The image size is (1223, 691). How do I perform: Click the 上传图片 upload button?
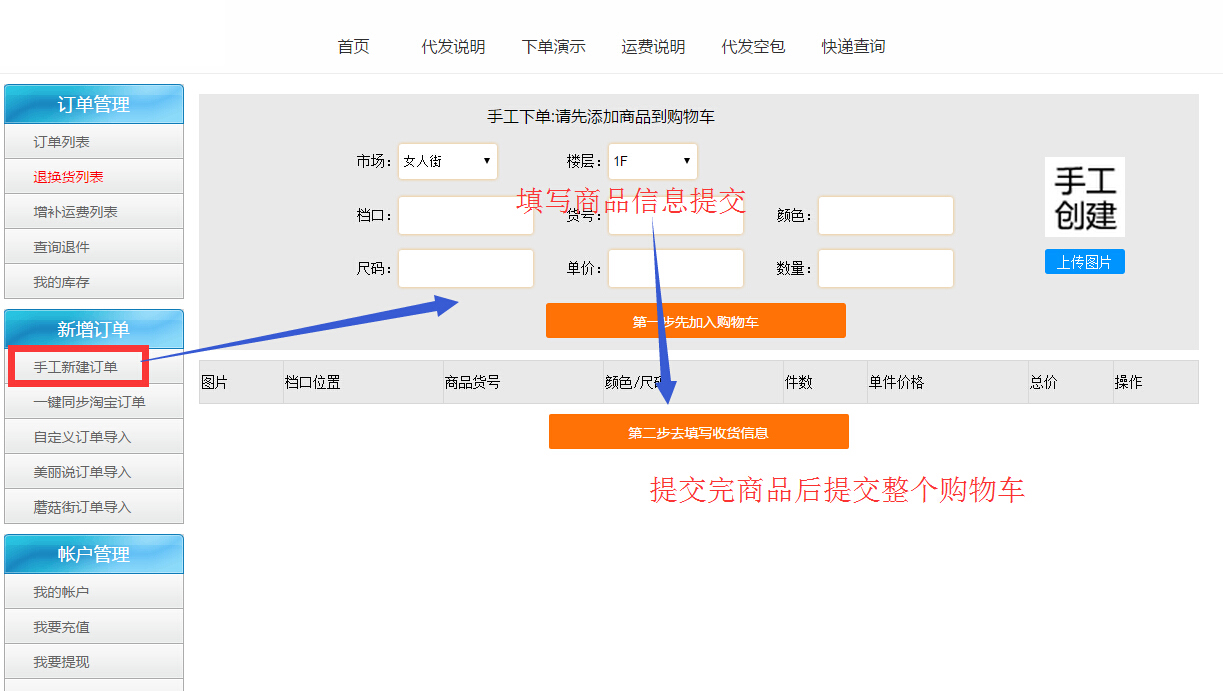[x=1085, y=262]
